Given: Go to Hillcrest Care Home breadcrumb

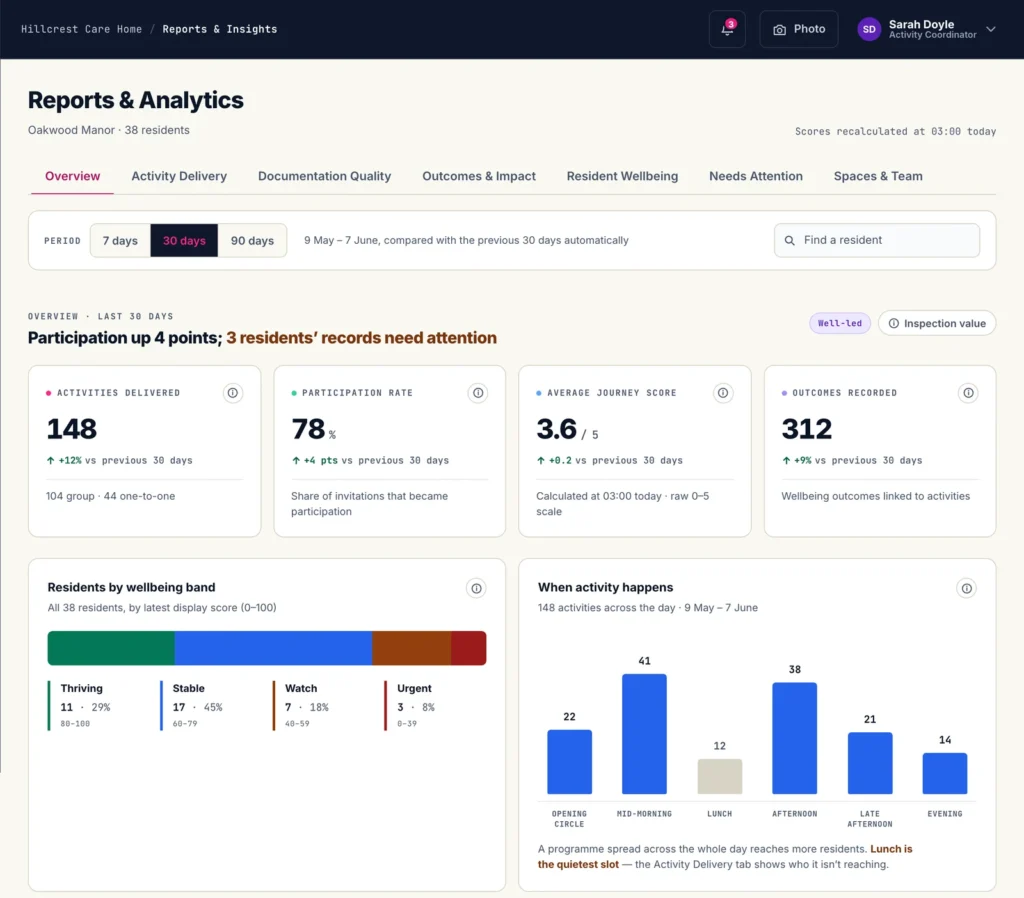Looking at the screenshot, I should tap(81, 29).
